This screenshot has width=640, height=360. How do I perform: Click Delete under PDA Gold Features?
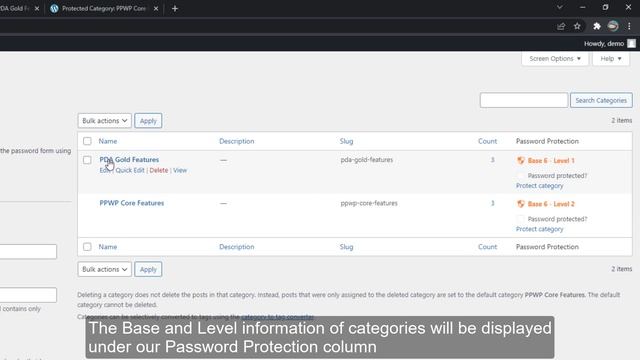pyautogui.click(x=159, y=170)
